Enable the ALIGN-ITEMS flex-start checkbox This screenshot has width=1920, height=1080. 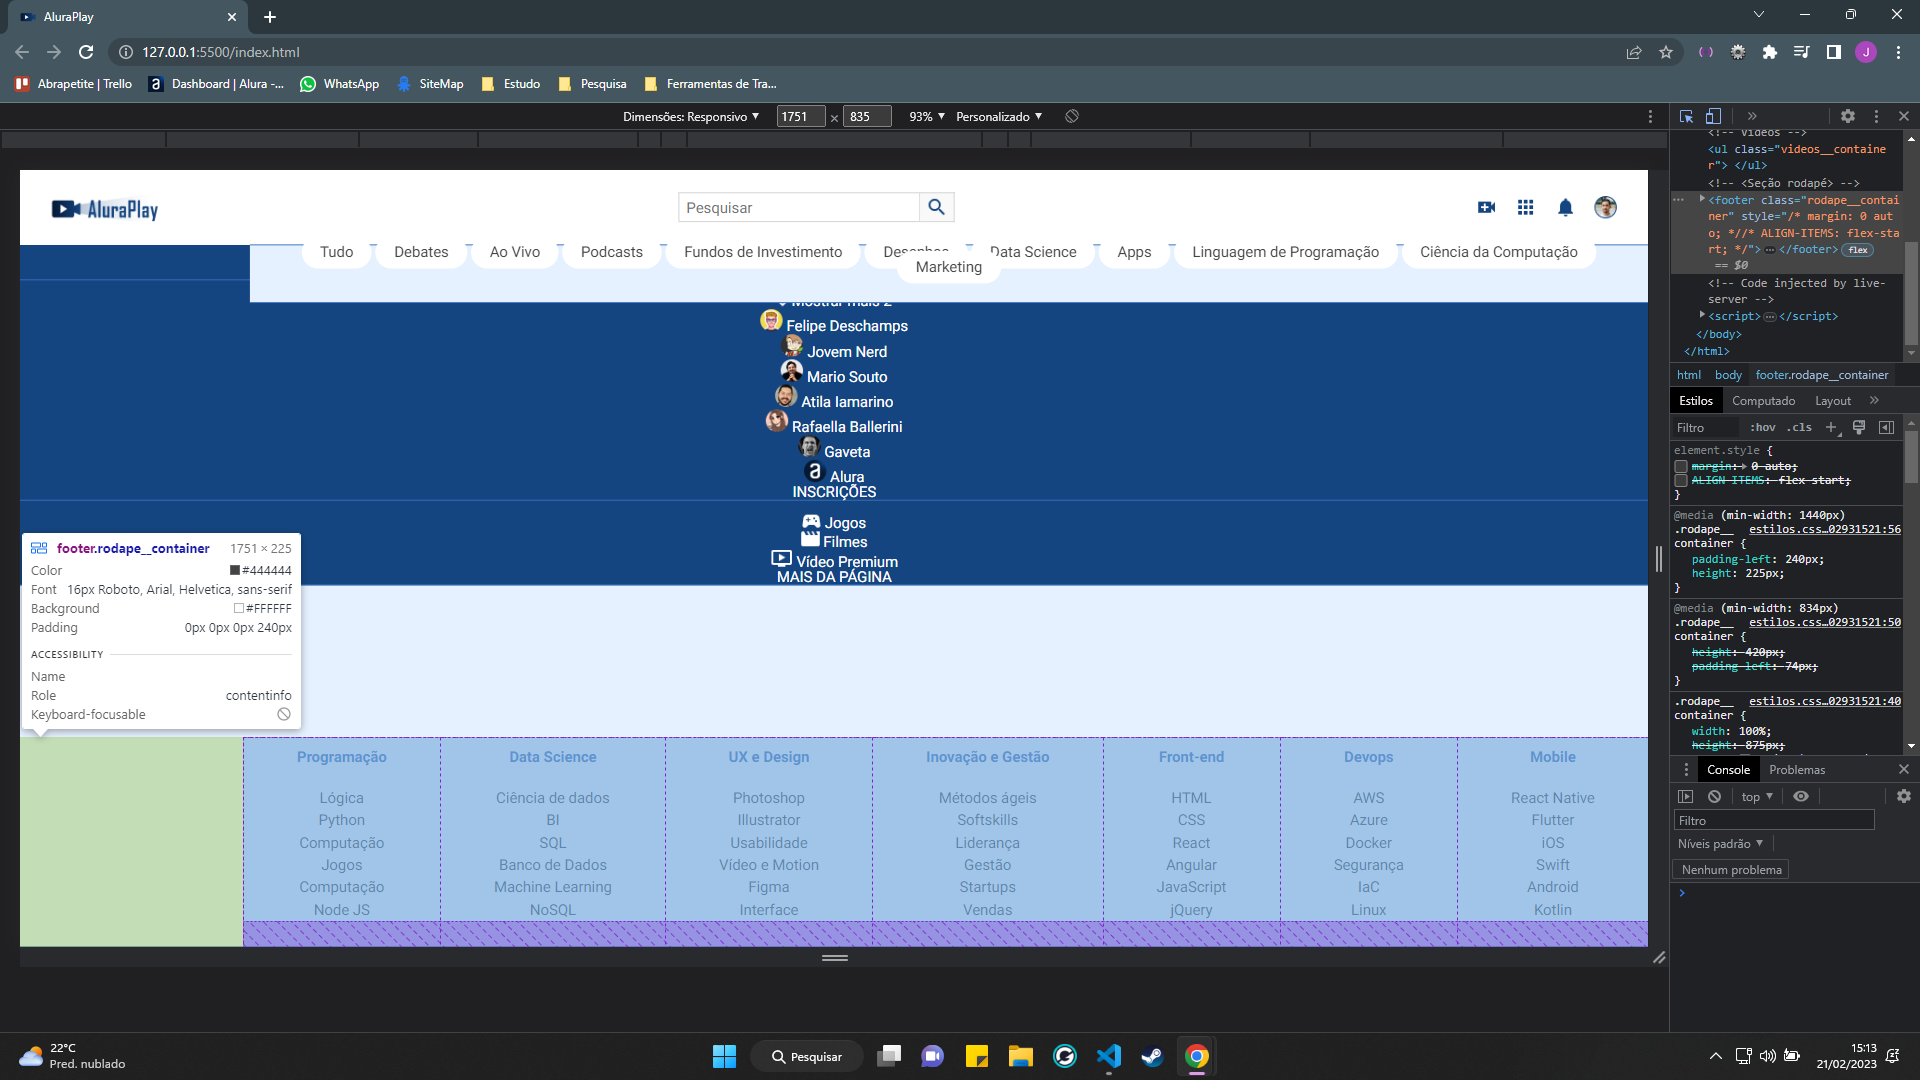coord(1681,481)
